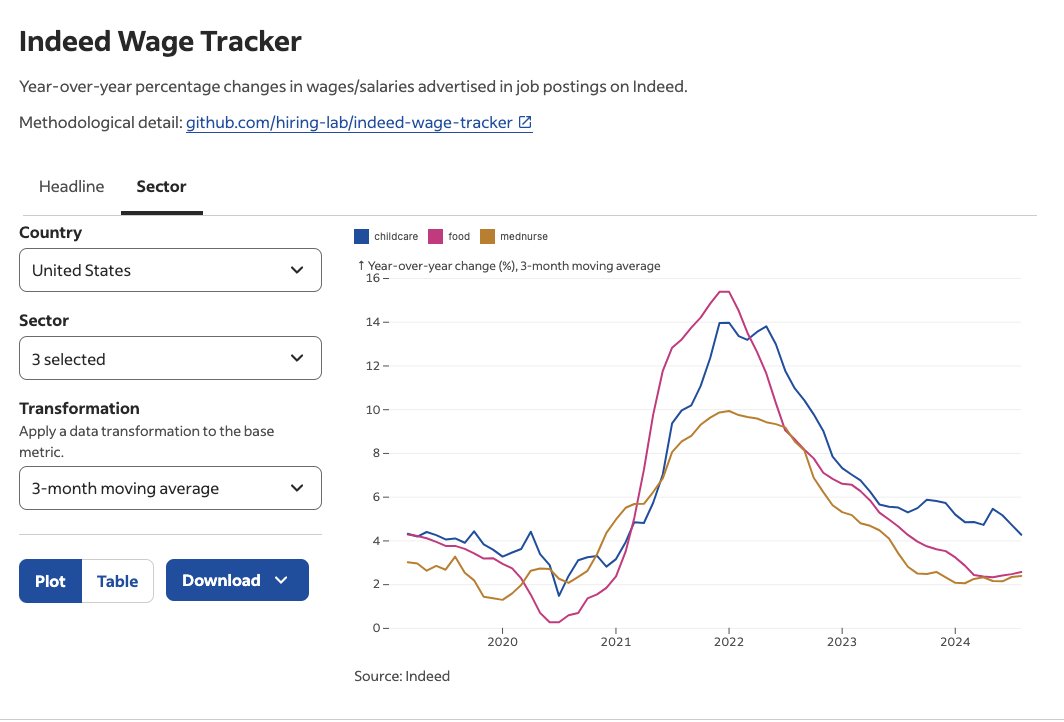Click the 10 y-axis tick label
Image resolution: width=1064 pixels, height=722 pixels.
[x=373, y=410]
